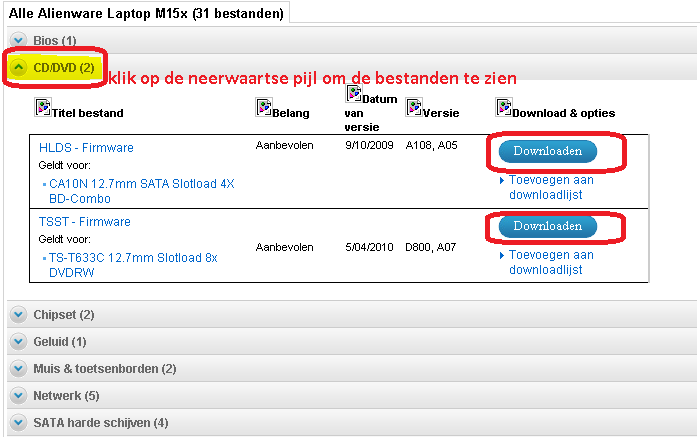The height and width of the screenshot is (437, 700).
Task: Download the TSST Firmware file
Action: coord(548,226)
